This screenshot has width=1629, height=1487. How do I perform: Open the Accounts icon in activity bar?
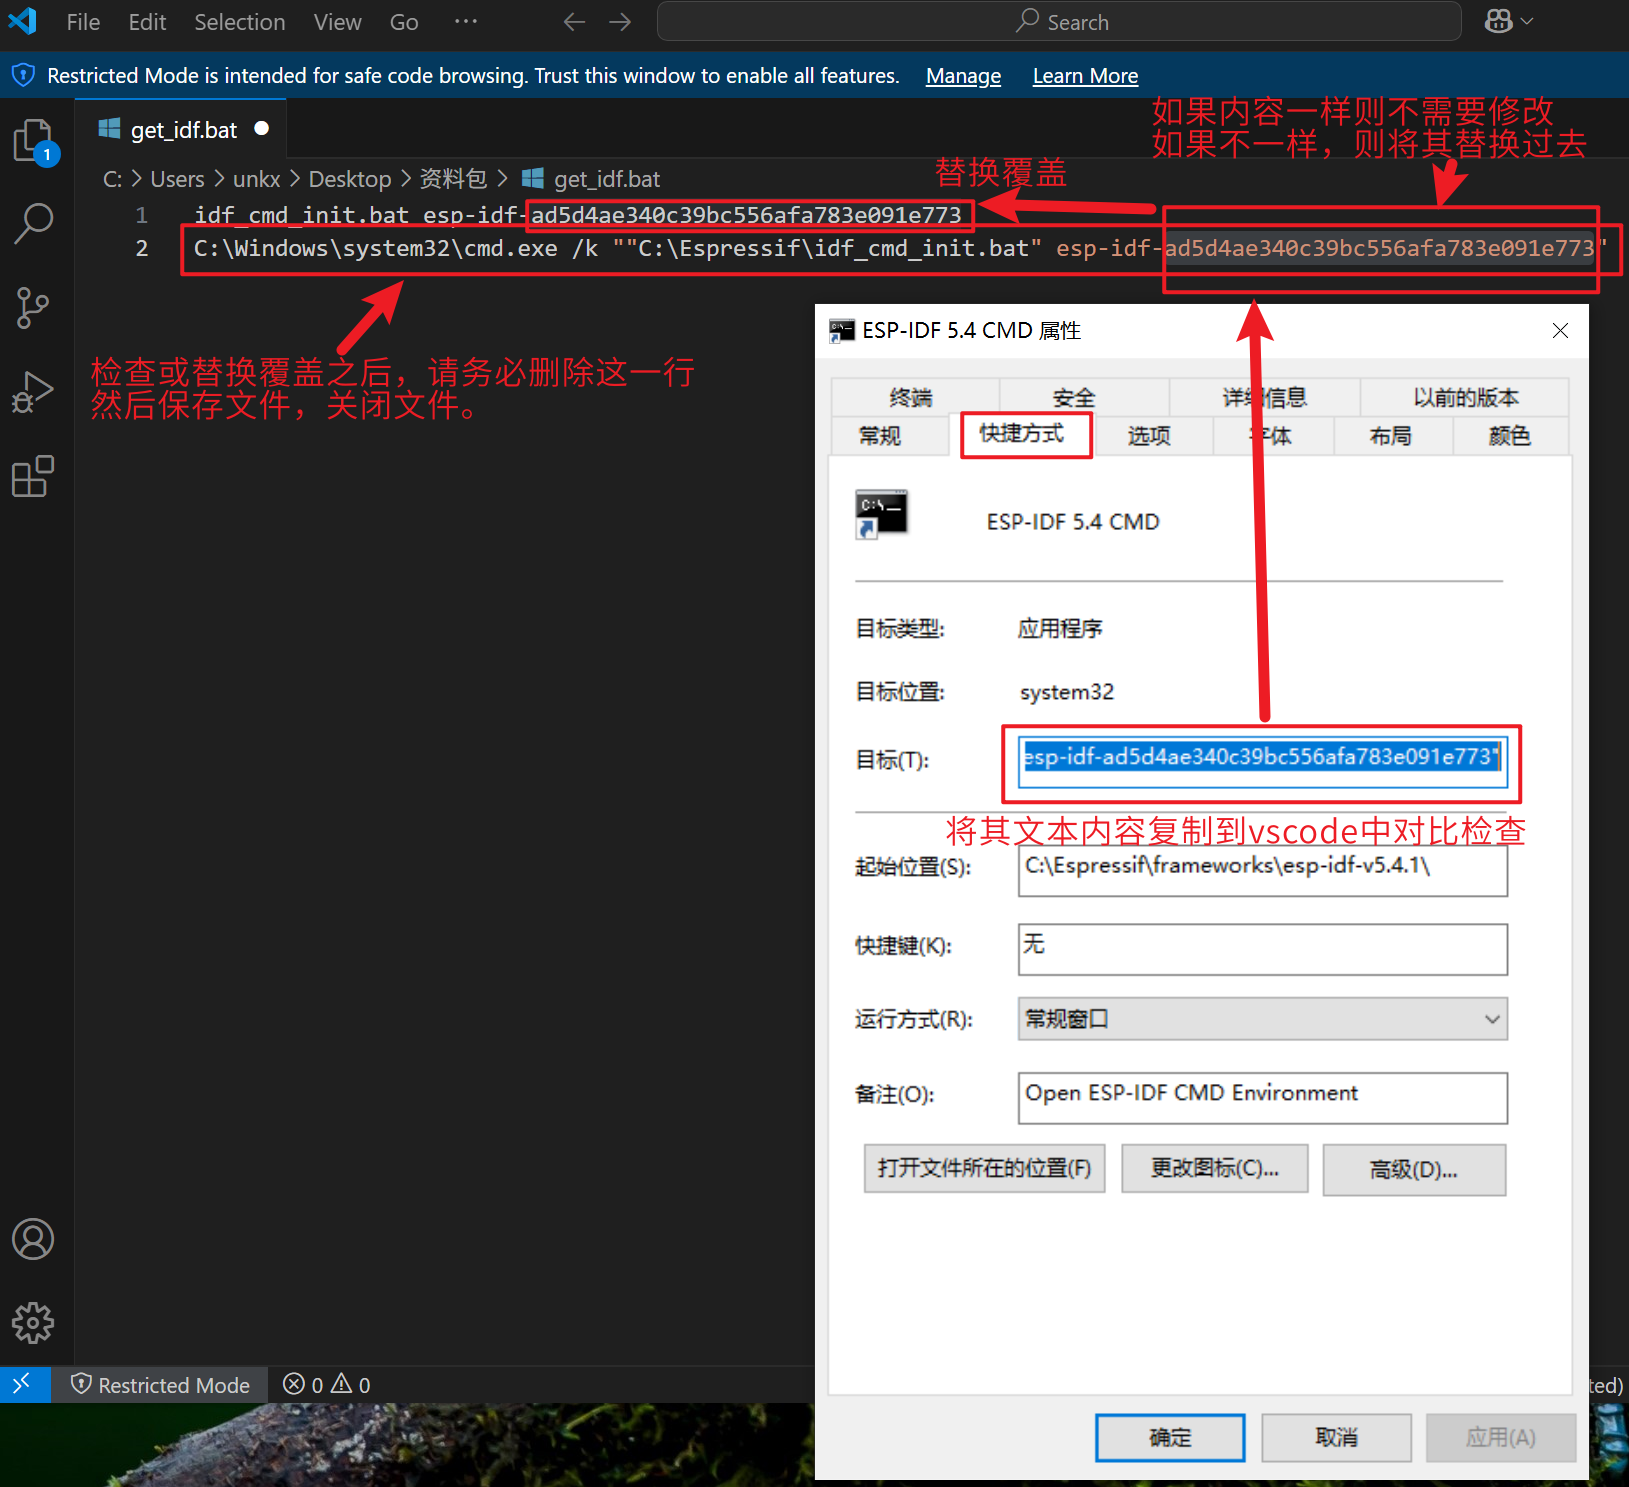33,1239
